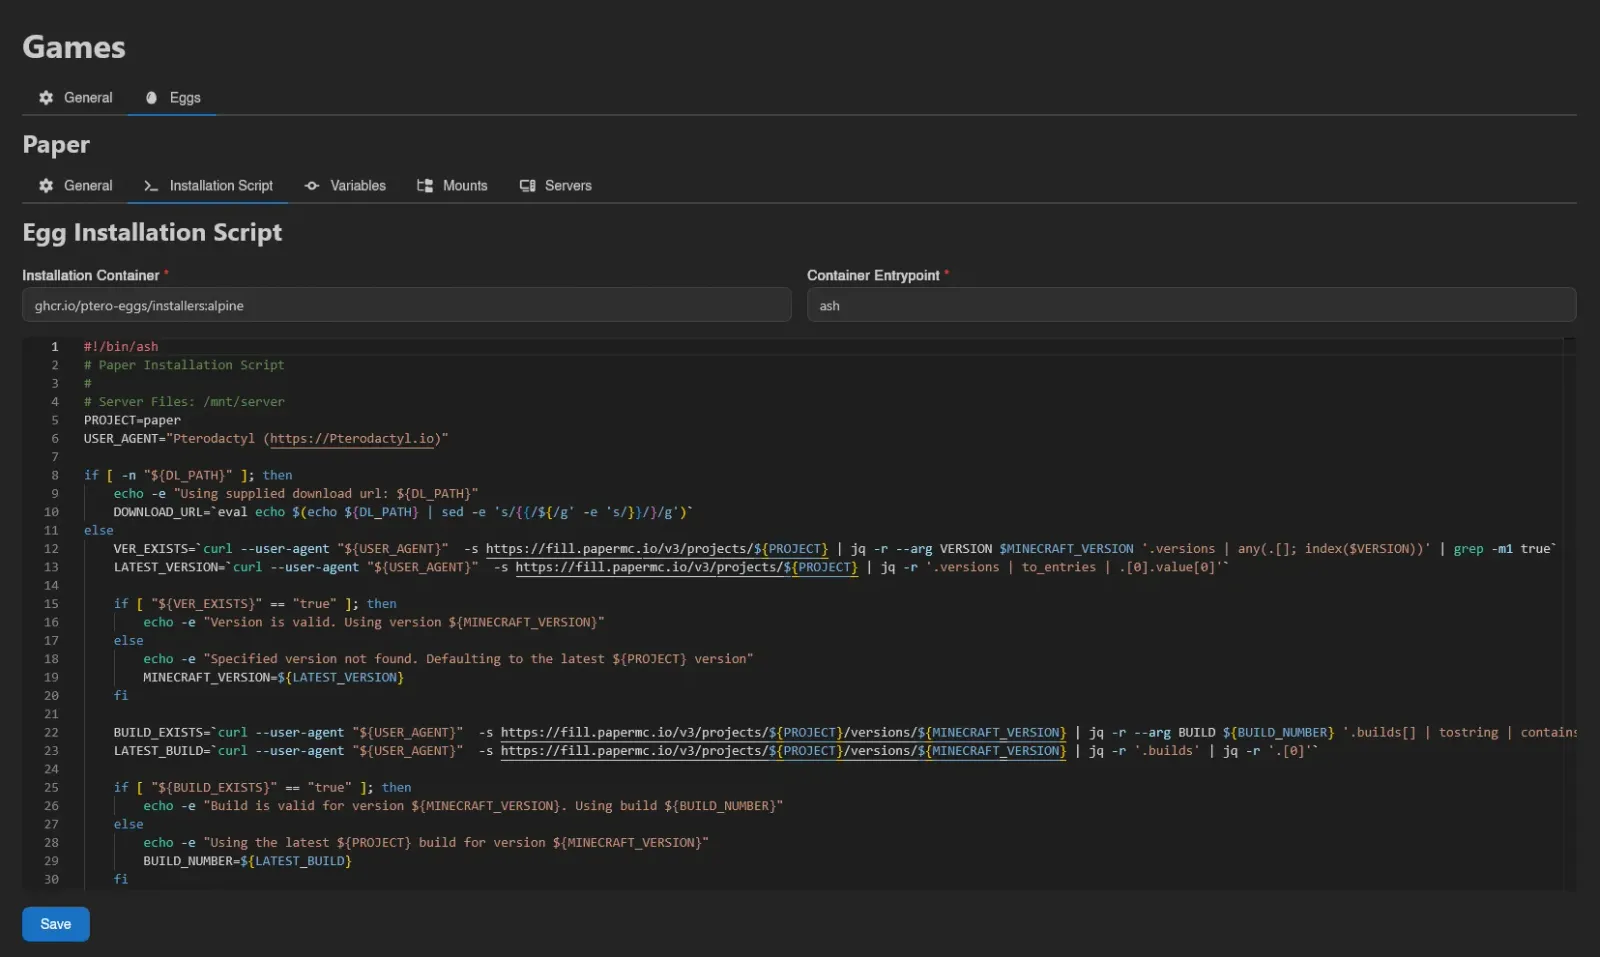Click line number 1 in gutter

[55, 347]
